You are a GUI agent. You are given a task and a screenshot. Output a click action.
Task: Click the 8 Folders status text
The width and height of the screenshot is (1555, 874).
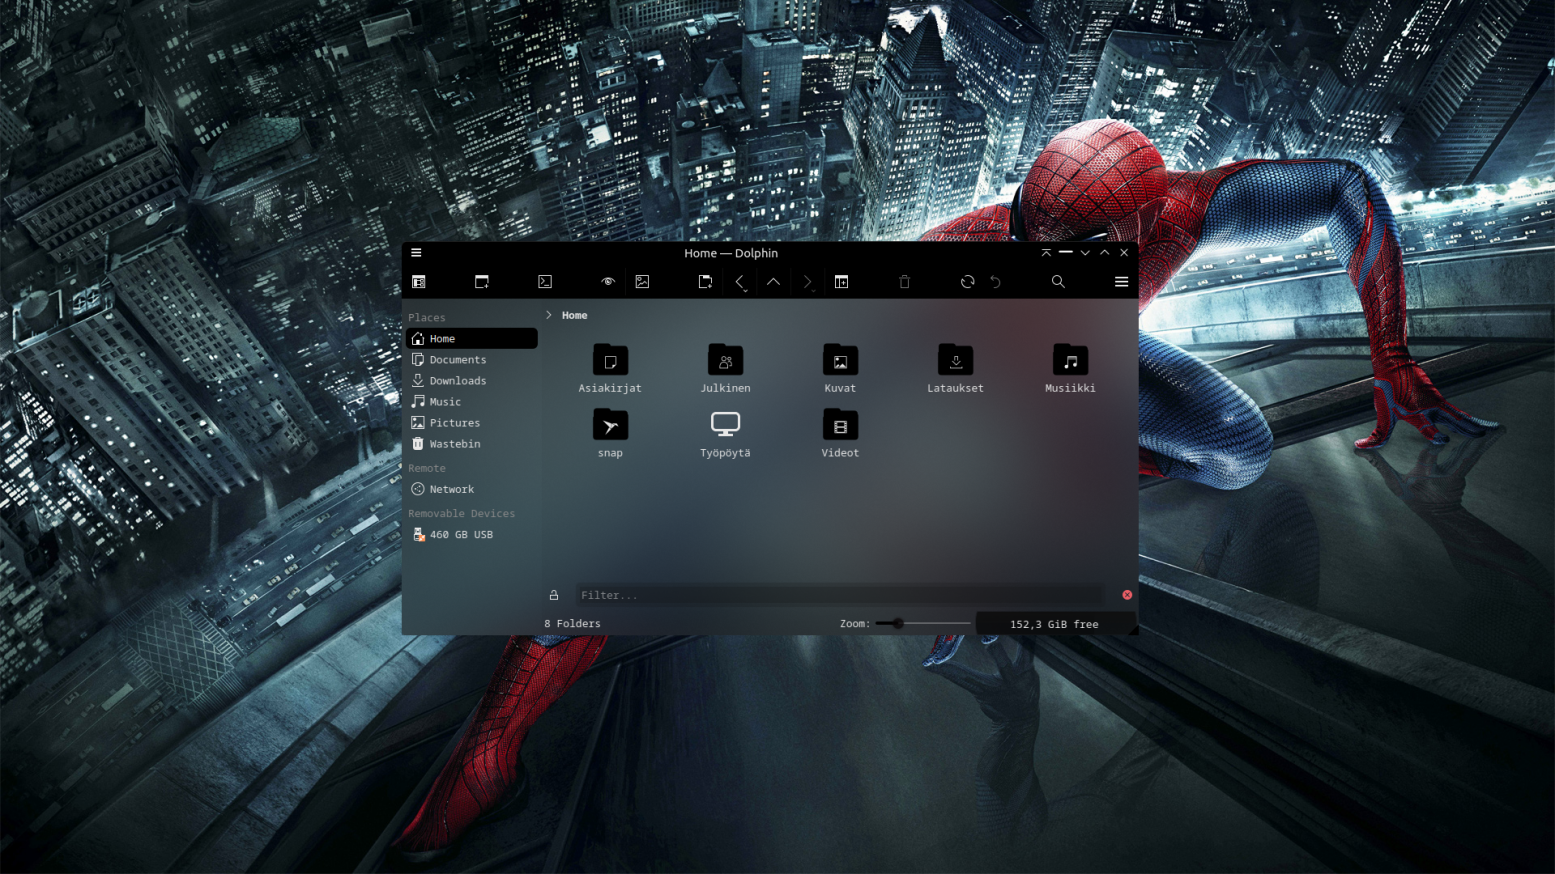[572, 624]
